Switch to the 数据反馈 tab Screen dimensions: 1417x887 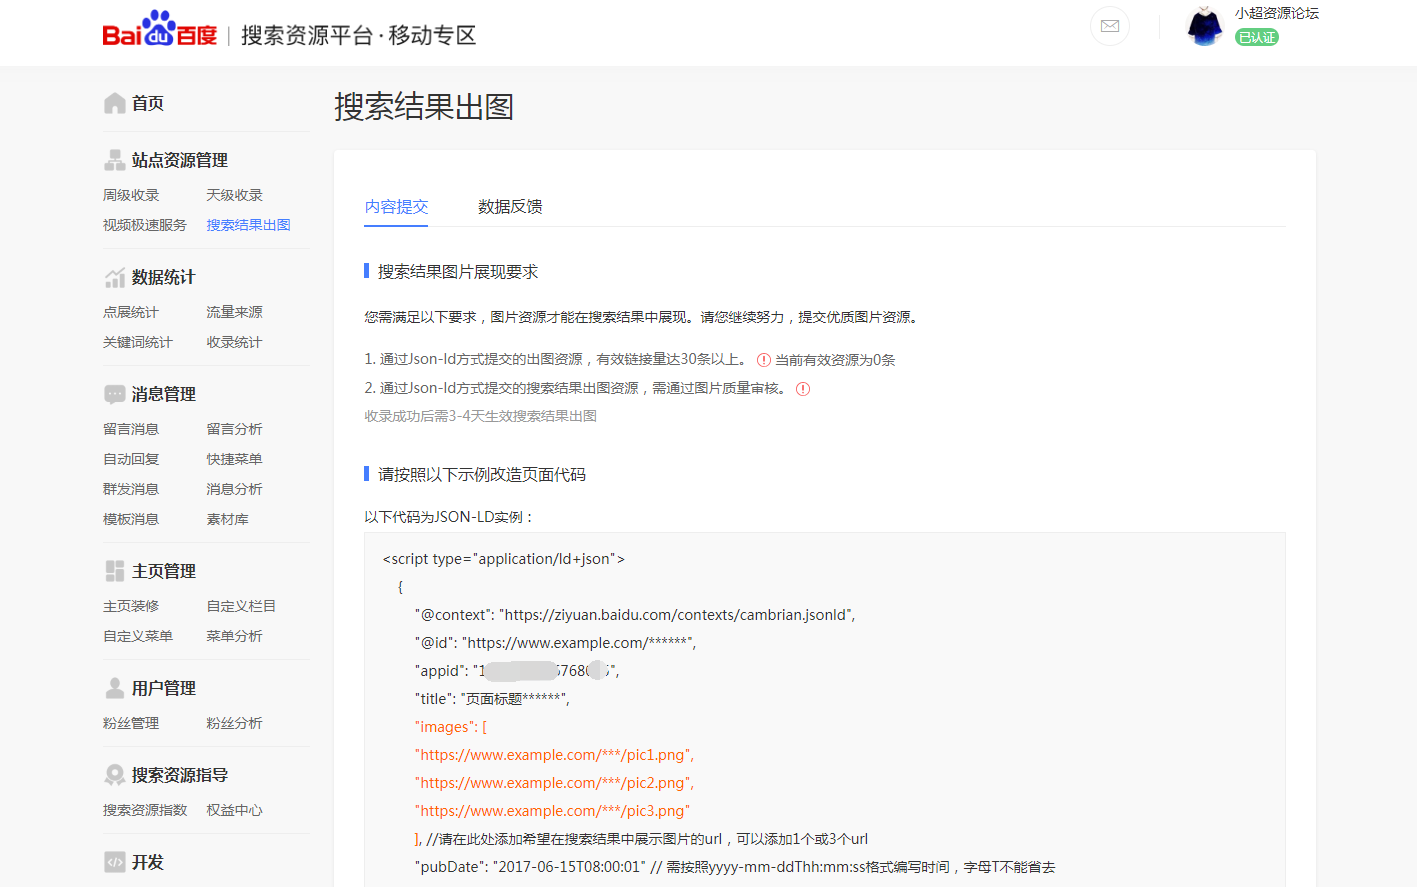click(x=510, y=207)
